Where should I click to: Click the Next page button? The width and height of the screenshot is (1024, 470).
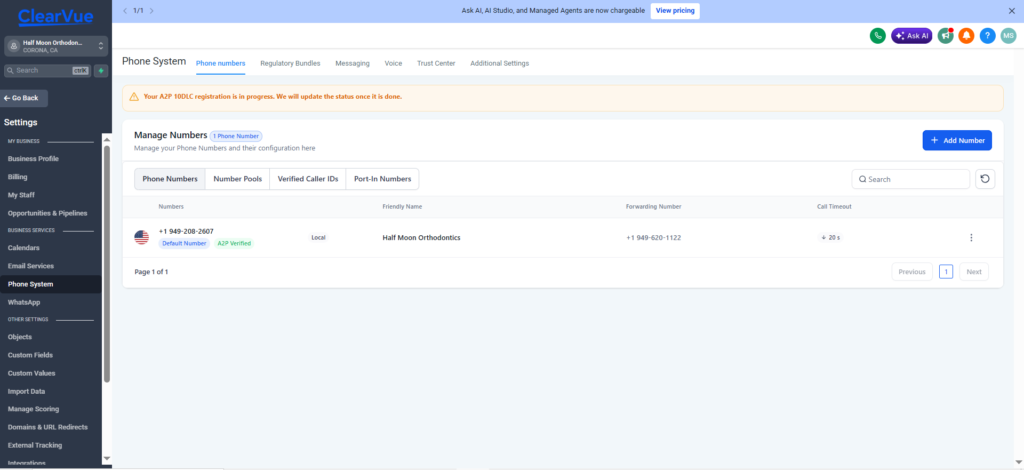[x=974, y=272]
